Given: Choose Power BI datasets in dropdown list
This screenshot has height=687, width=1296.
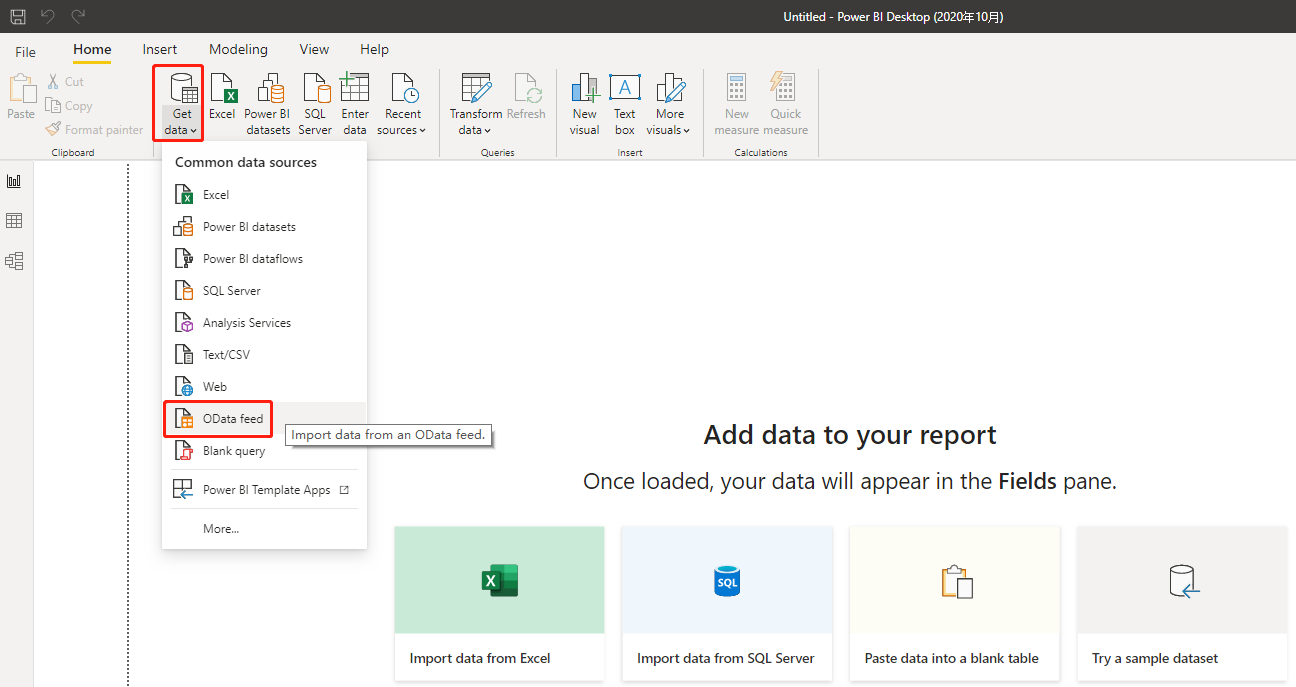Looking at the screenshot, I should [265, 227].
